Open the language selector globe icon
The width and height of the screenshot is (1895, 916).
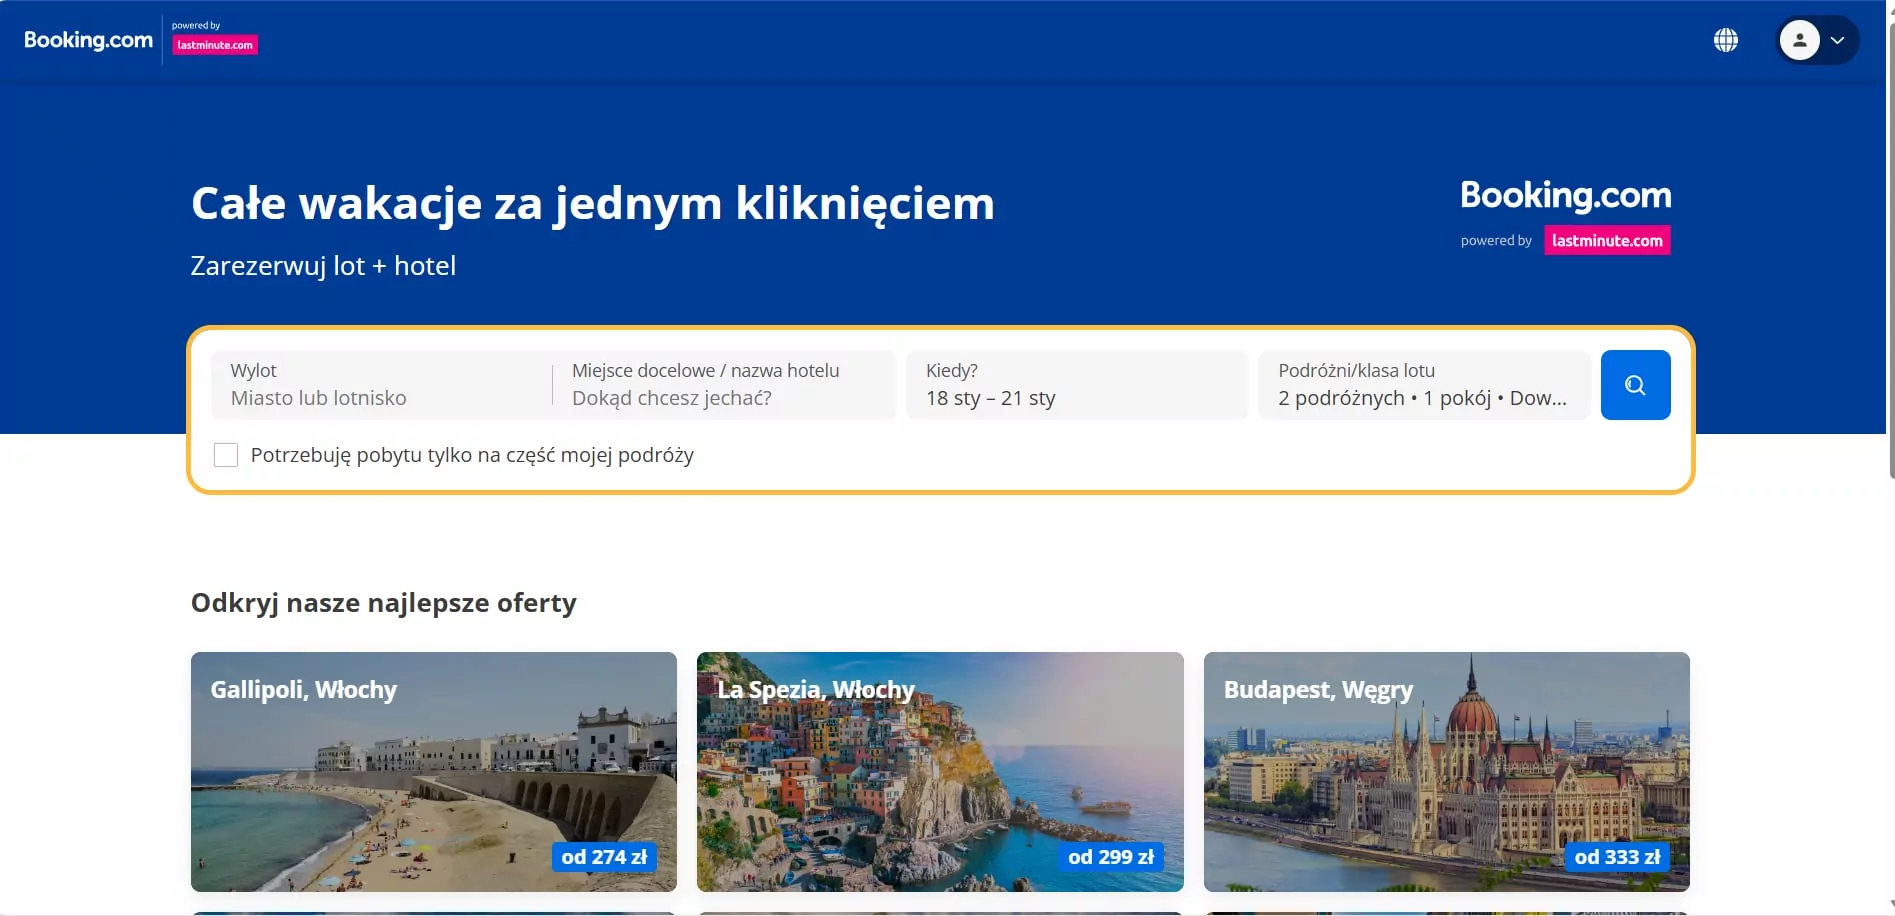[x=1726, y=40]
